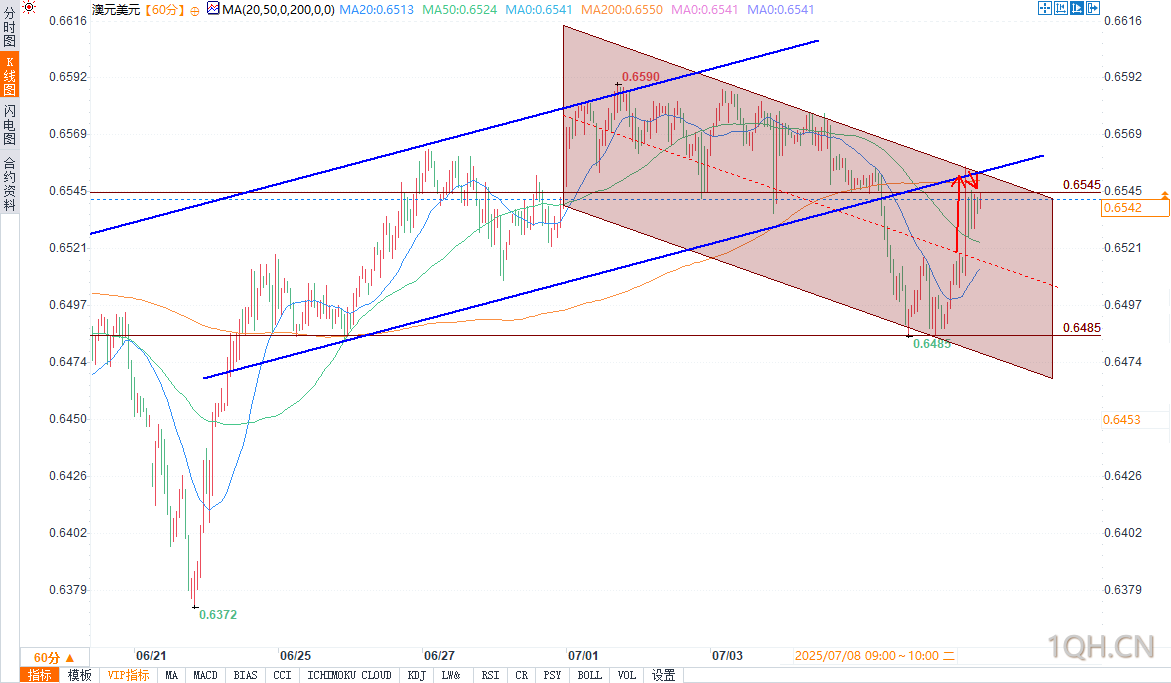The width and height of the screenshot is (1171, 683).
Task: Click the MA50:0.6524 legend value
Action: [x=460, y=10]
